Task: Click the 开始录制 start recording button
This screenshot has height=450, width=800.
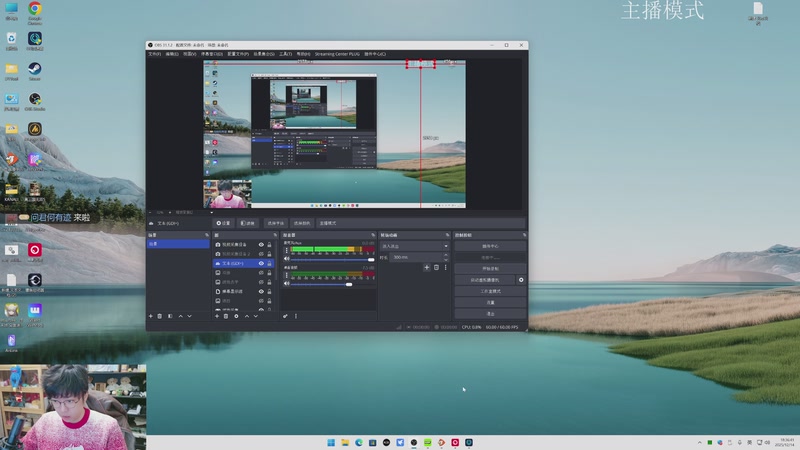Action: click(490, 268)
